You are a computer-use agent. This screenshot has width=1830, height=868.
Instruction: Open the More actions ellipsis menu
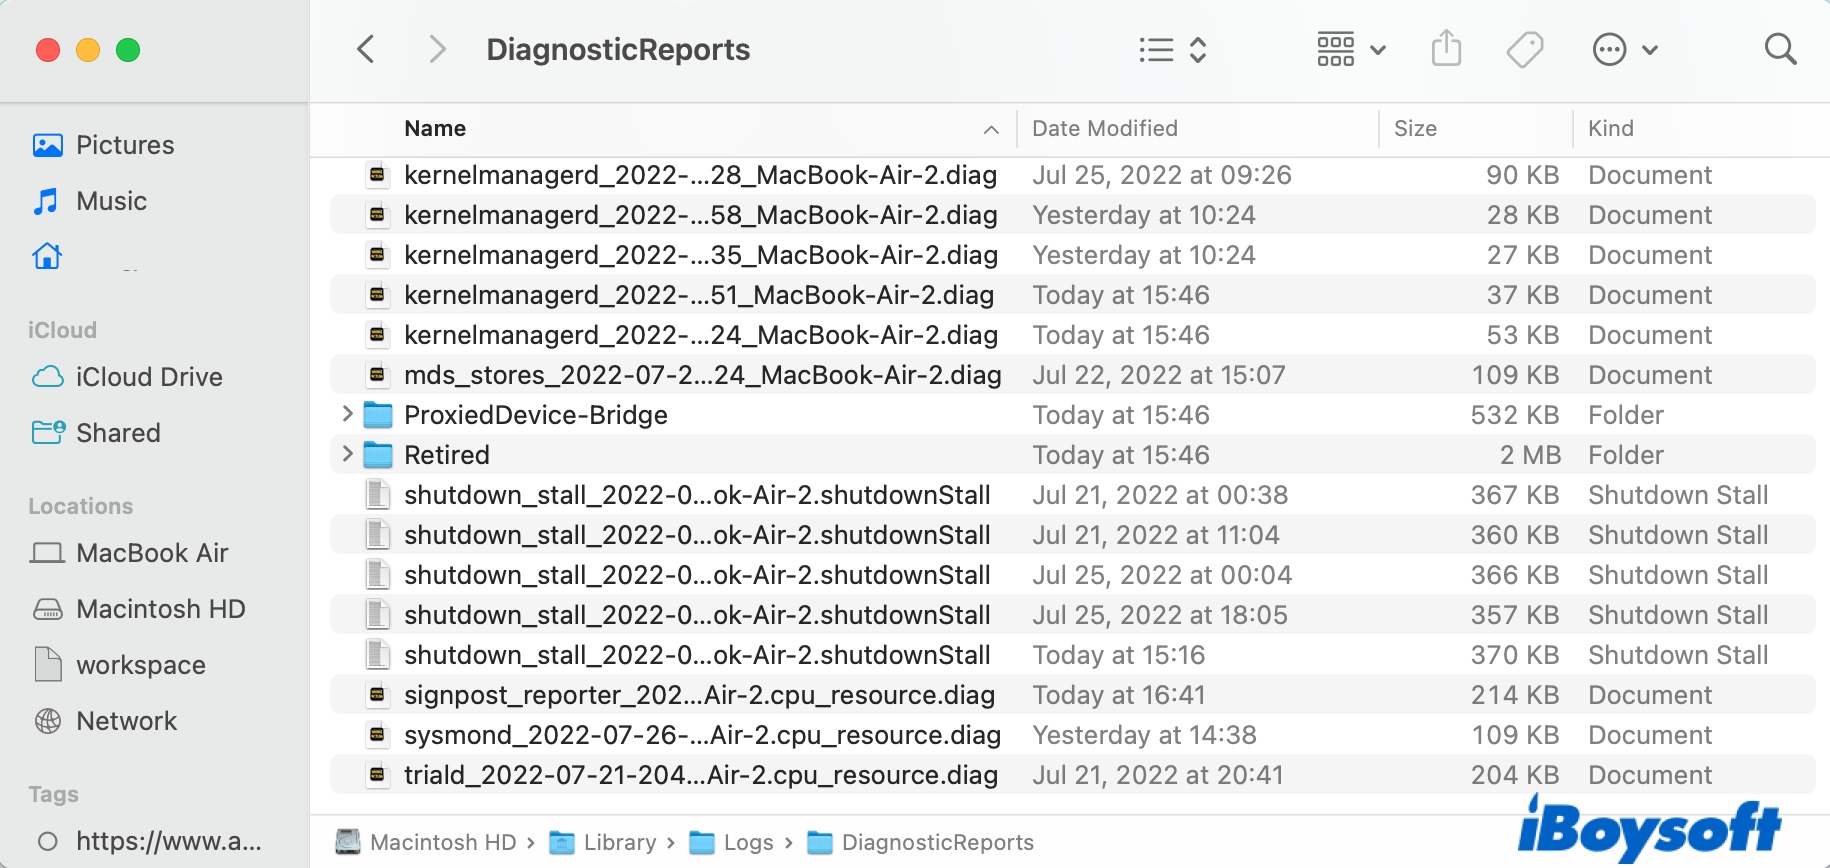click(x=1624, y=49)
